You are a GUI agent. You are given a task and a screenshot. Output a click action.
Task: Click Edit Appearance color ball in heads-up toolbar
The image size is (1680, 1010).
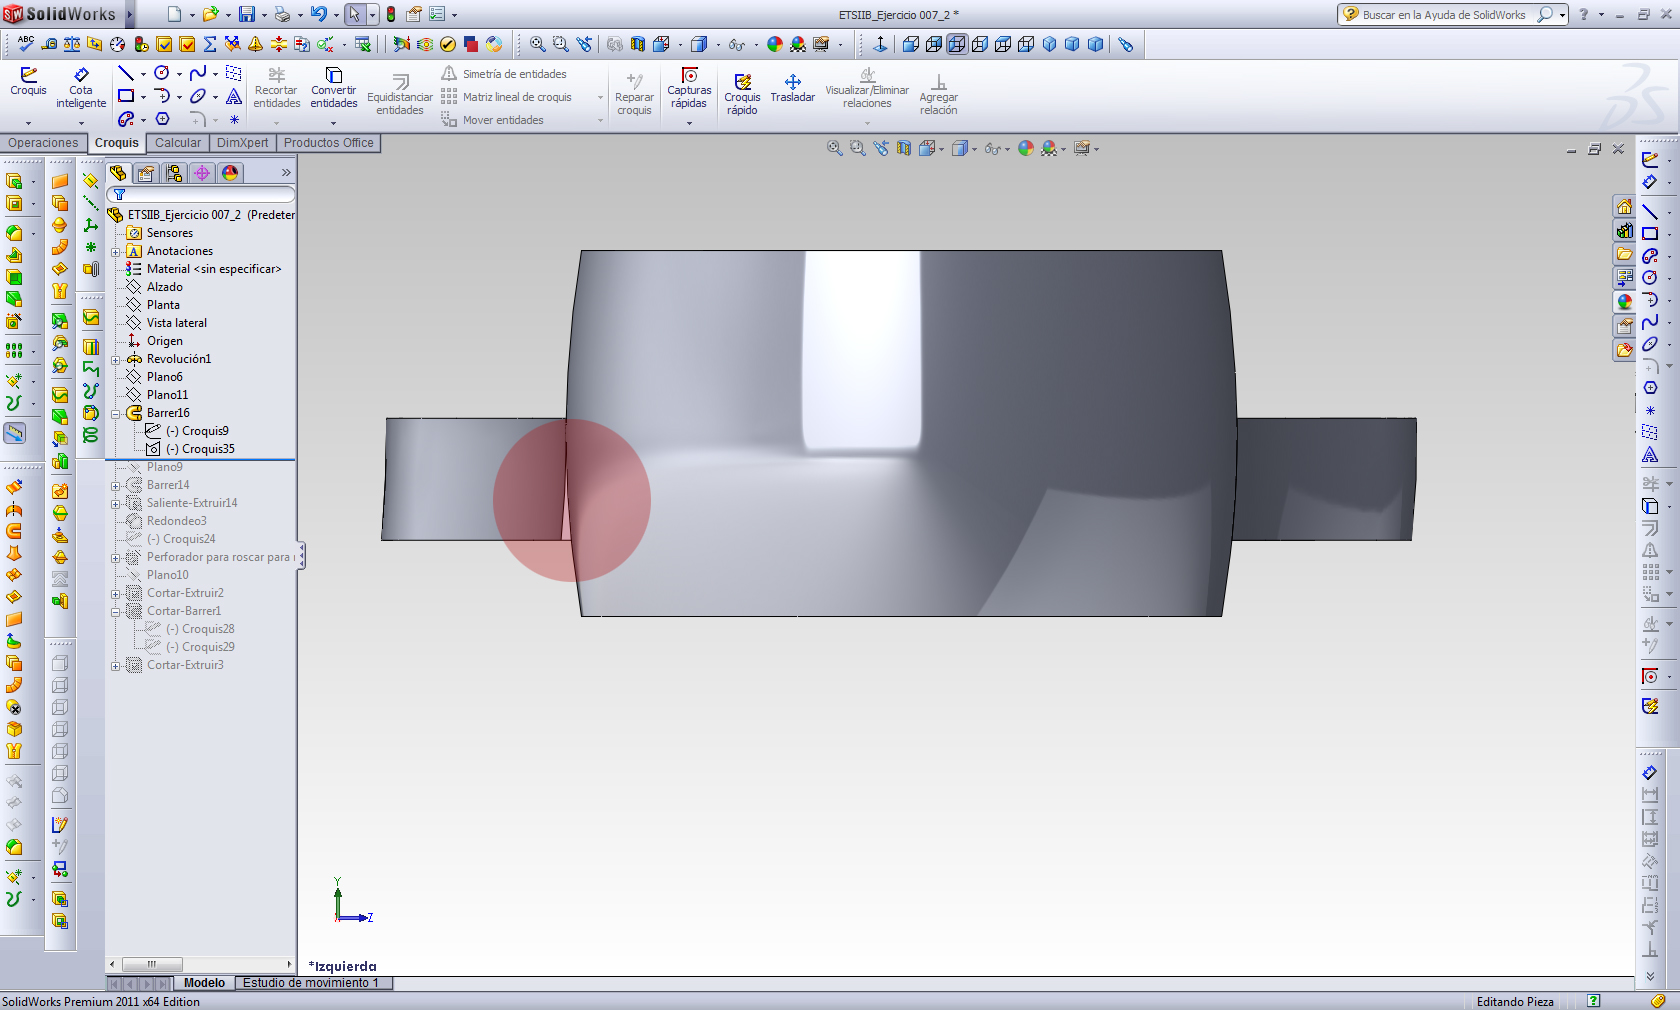point(1026,148)
